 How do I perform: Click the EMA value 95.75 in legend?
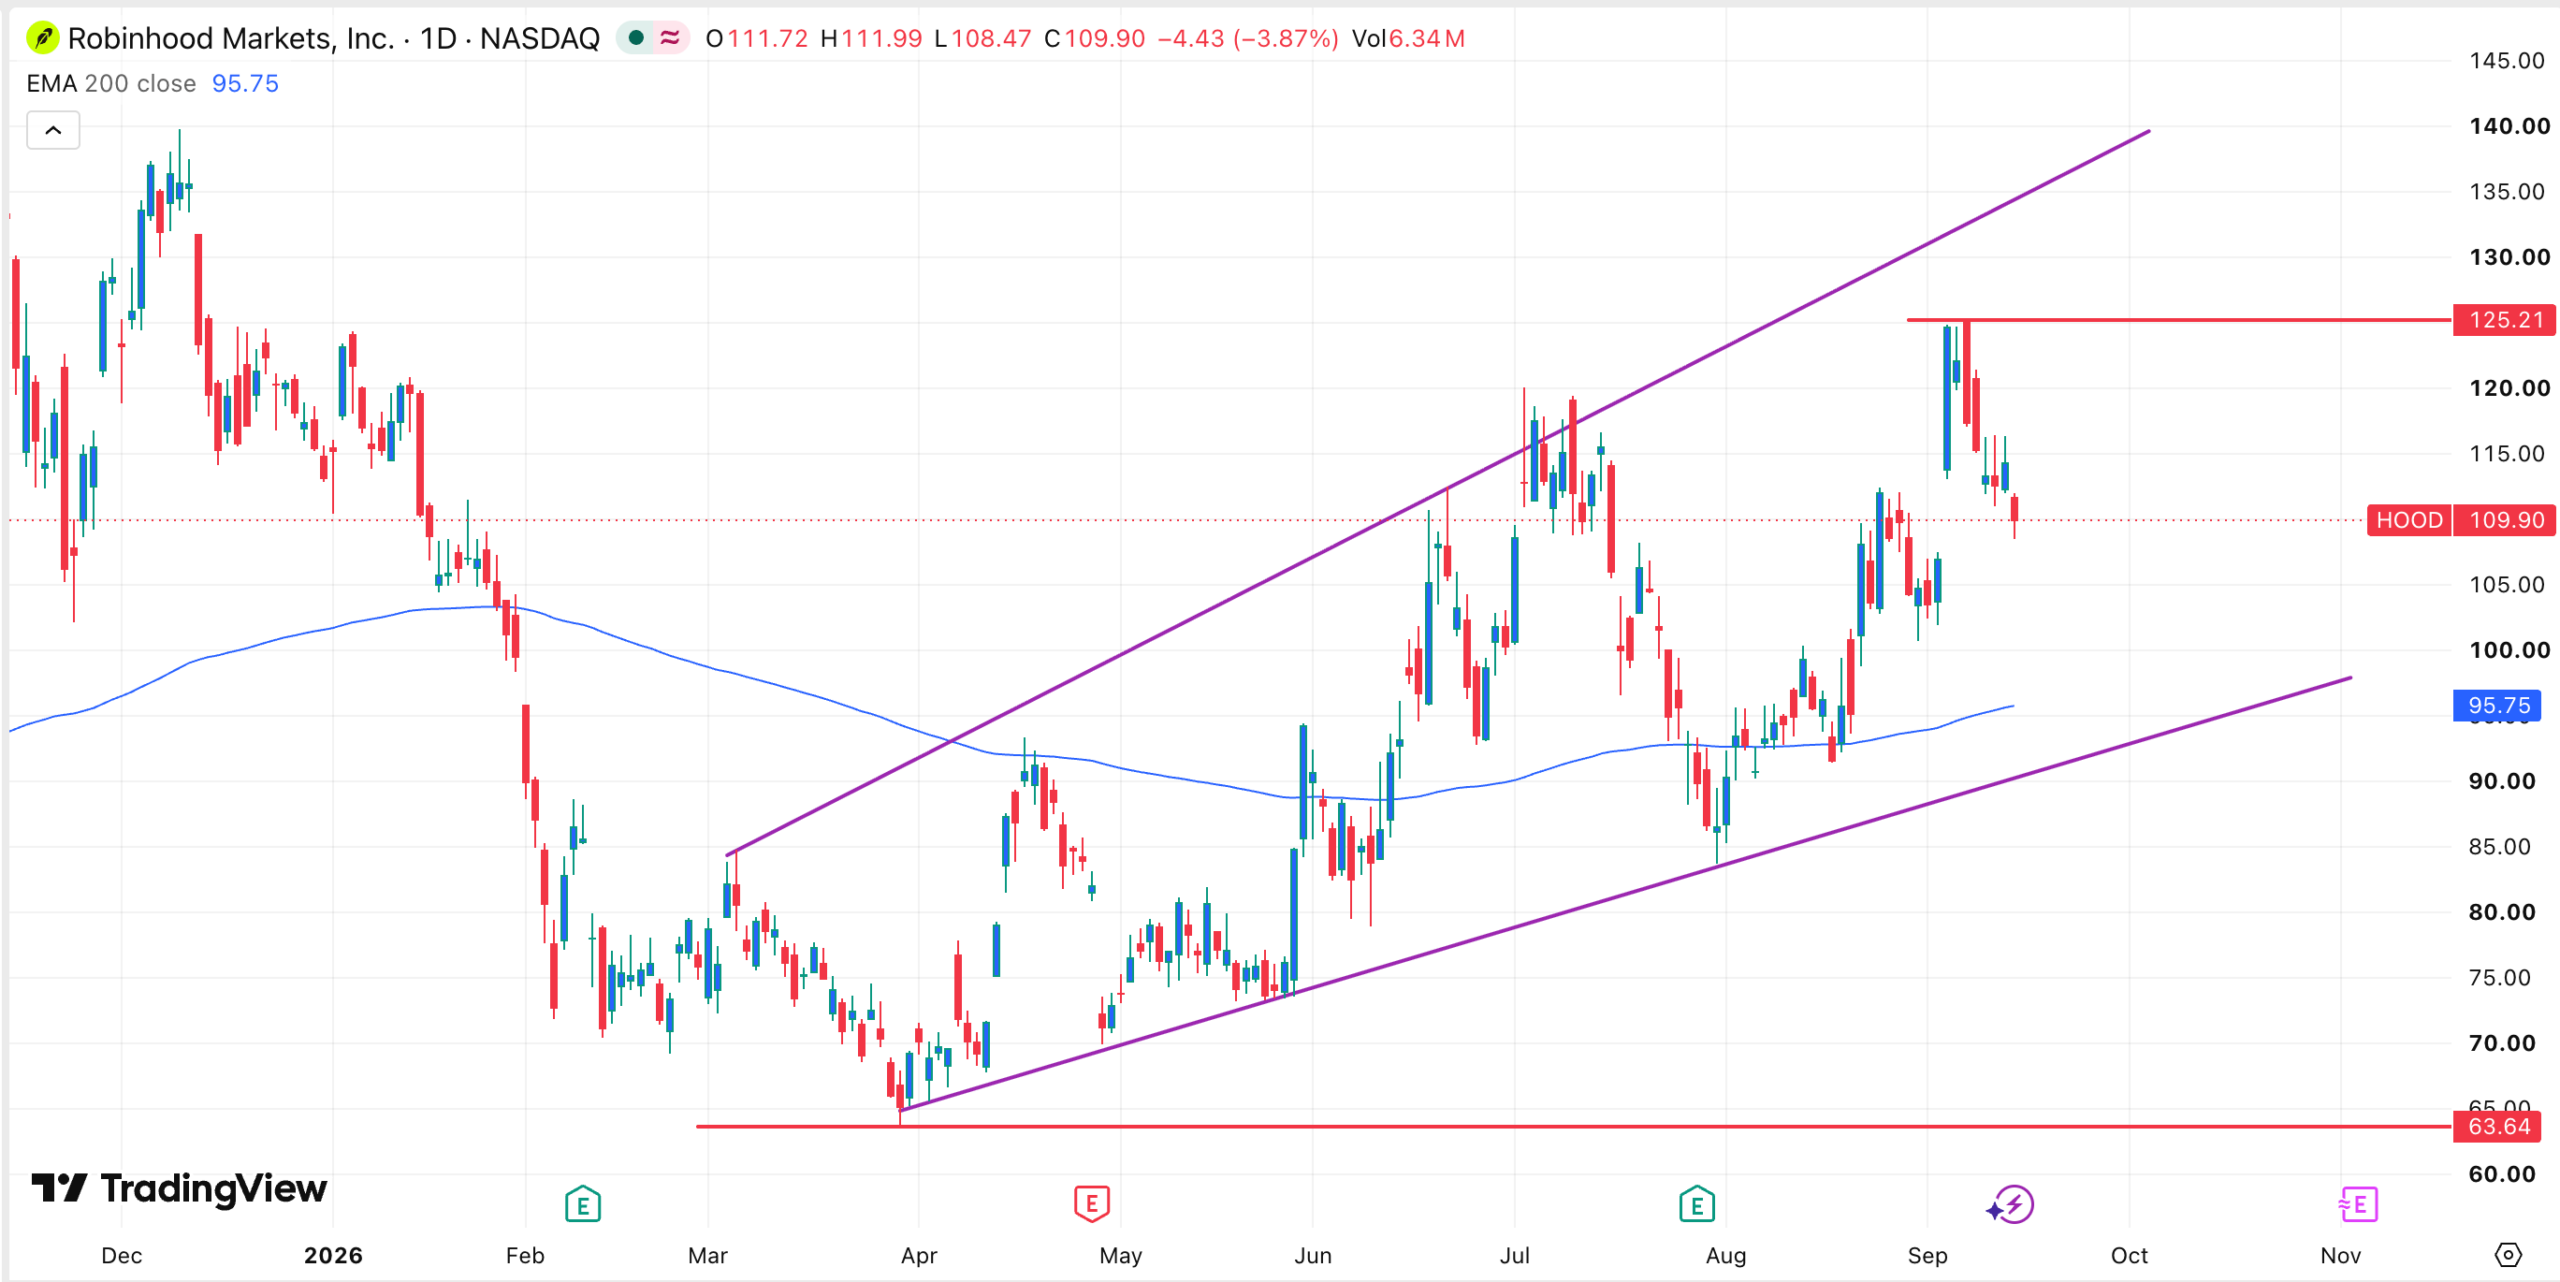245,83
